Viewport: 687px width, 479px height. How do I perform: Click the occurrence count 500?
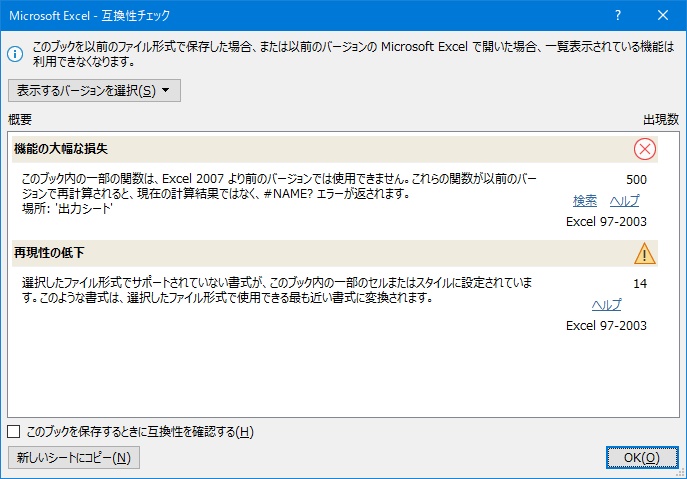636,180
